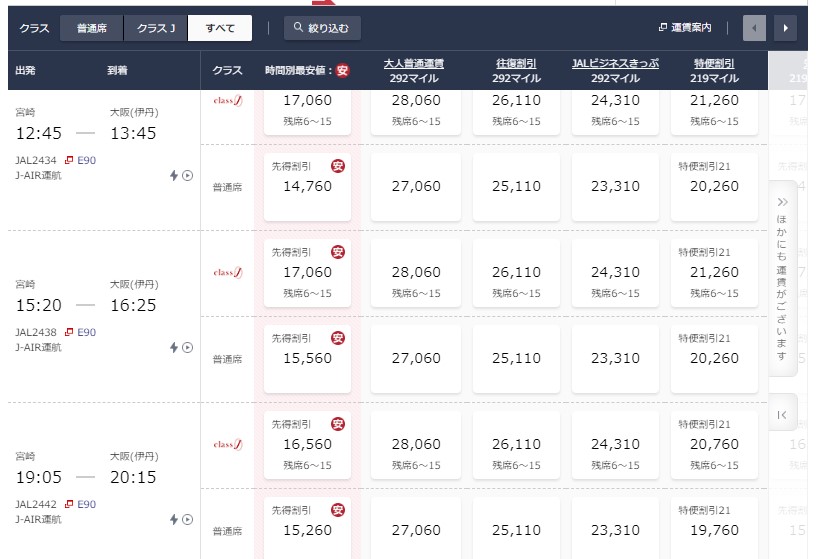Open the 絞り込む filter search button
This screenshot has width=821, height=559.
[322, 28]
